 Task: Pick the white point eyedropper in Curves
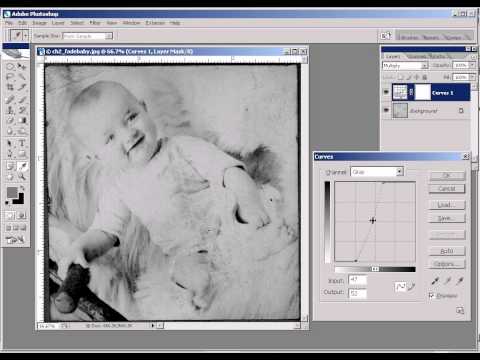point(460,281)
